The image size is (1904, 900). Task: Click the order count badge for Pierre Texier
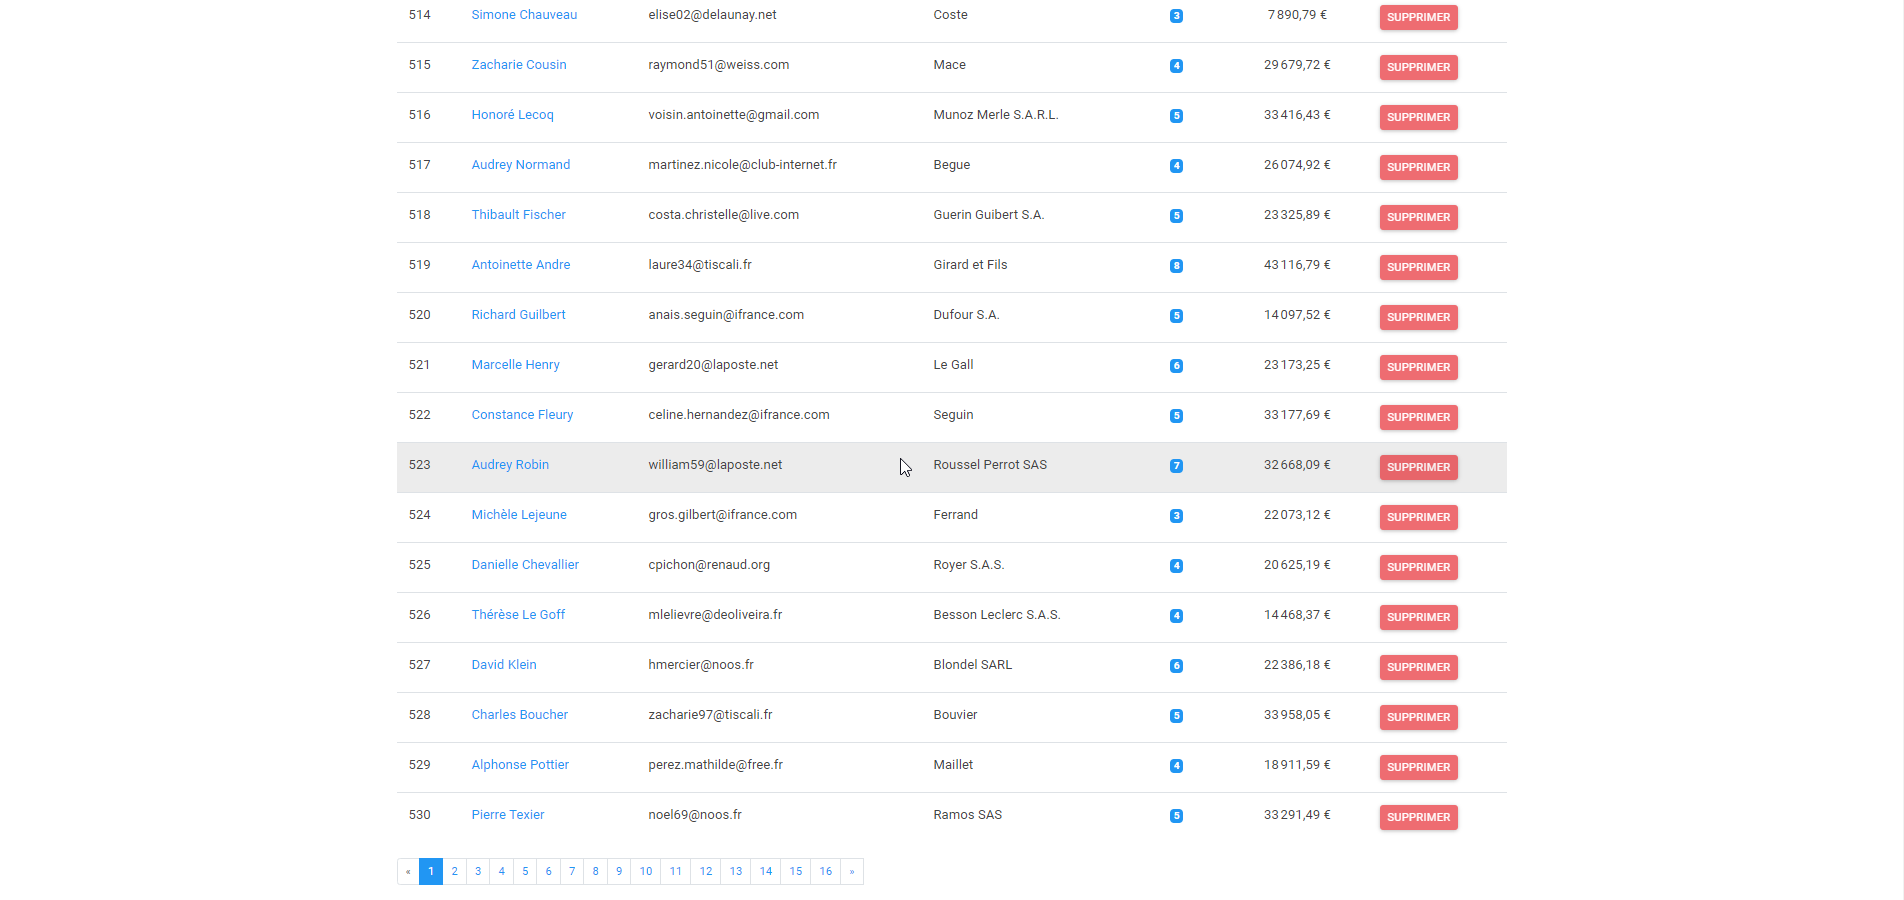[1176, 816]
